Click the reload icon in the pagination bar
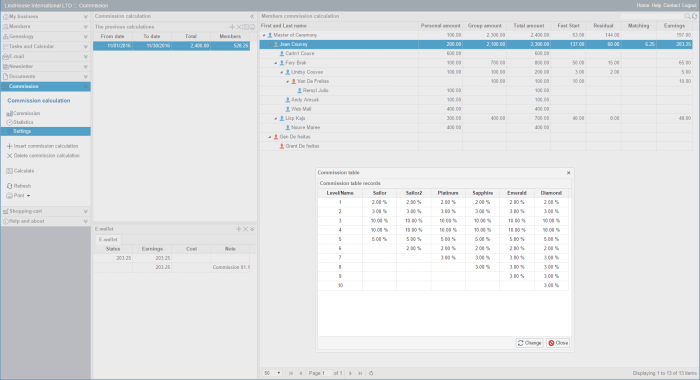This screenshot has height=380, width=700. [x=371, y=373]
